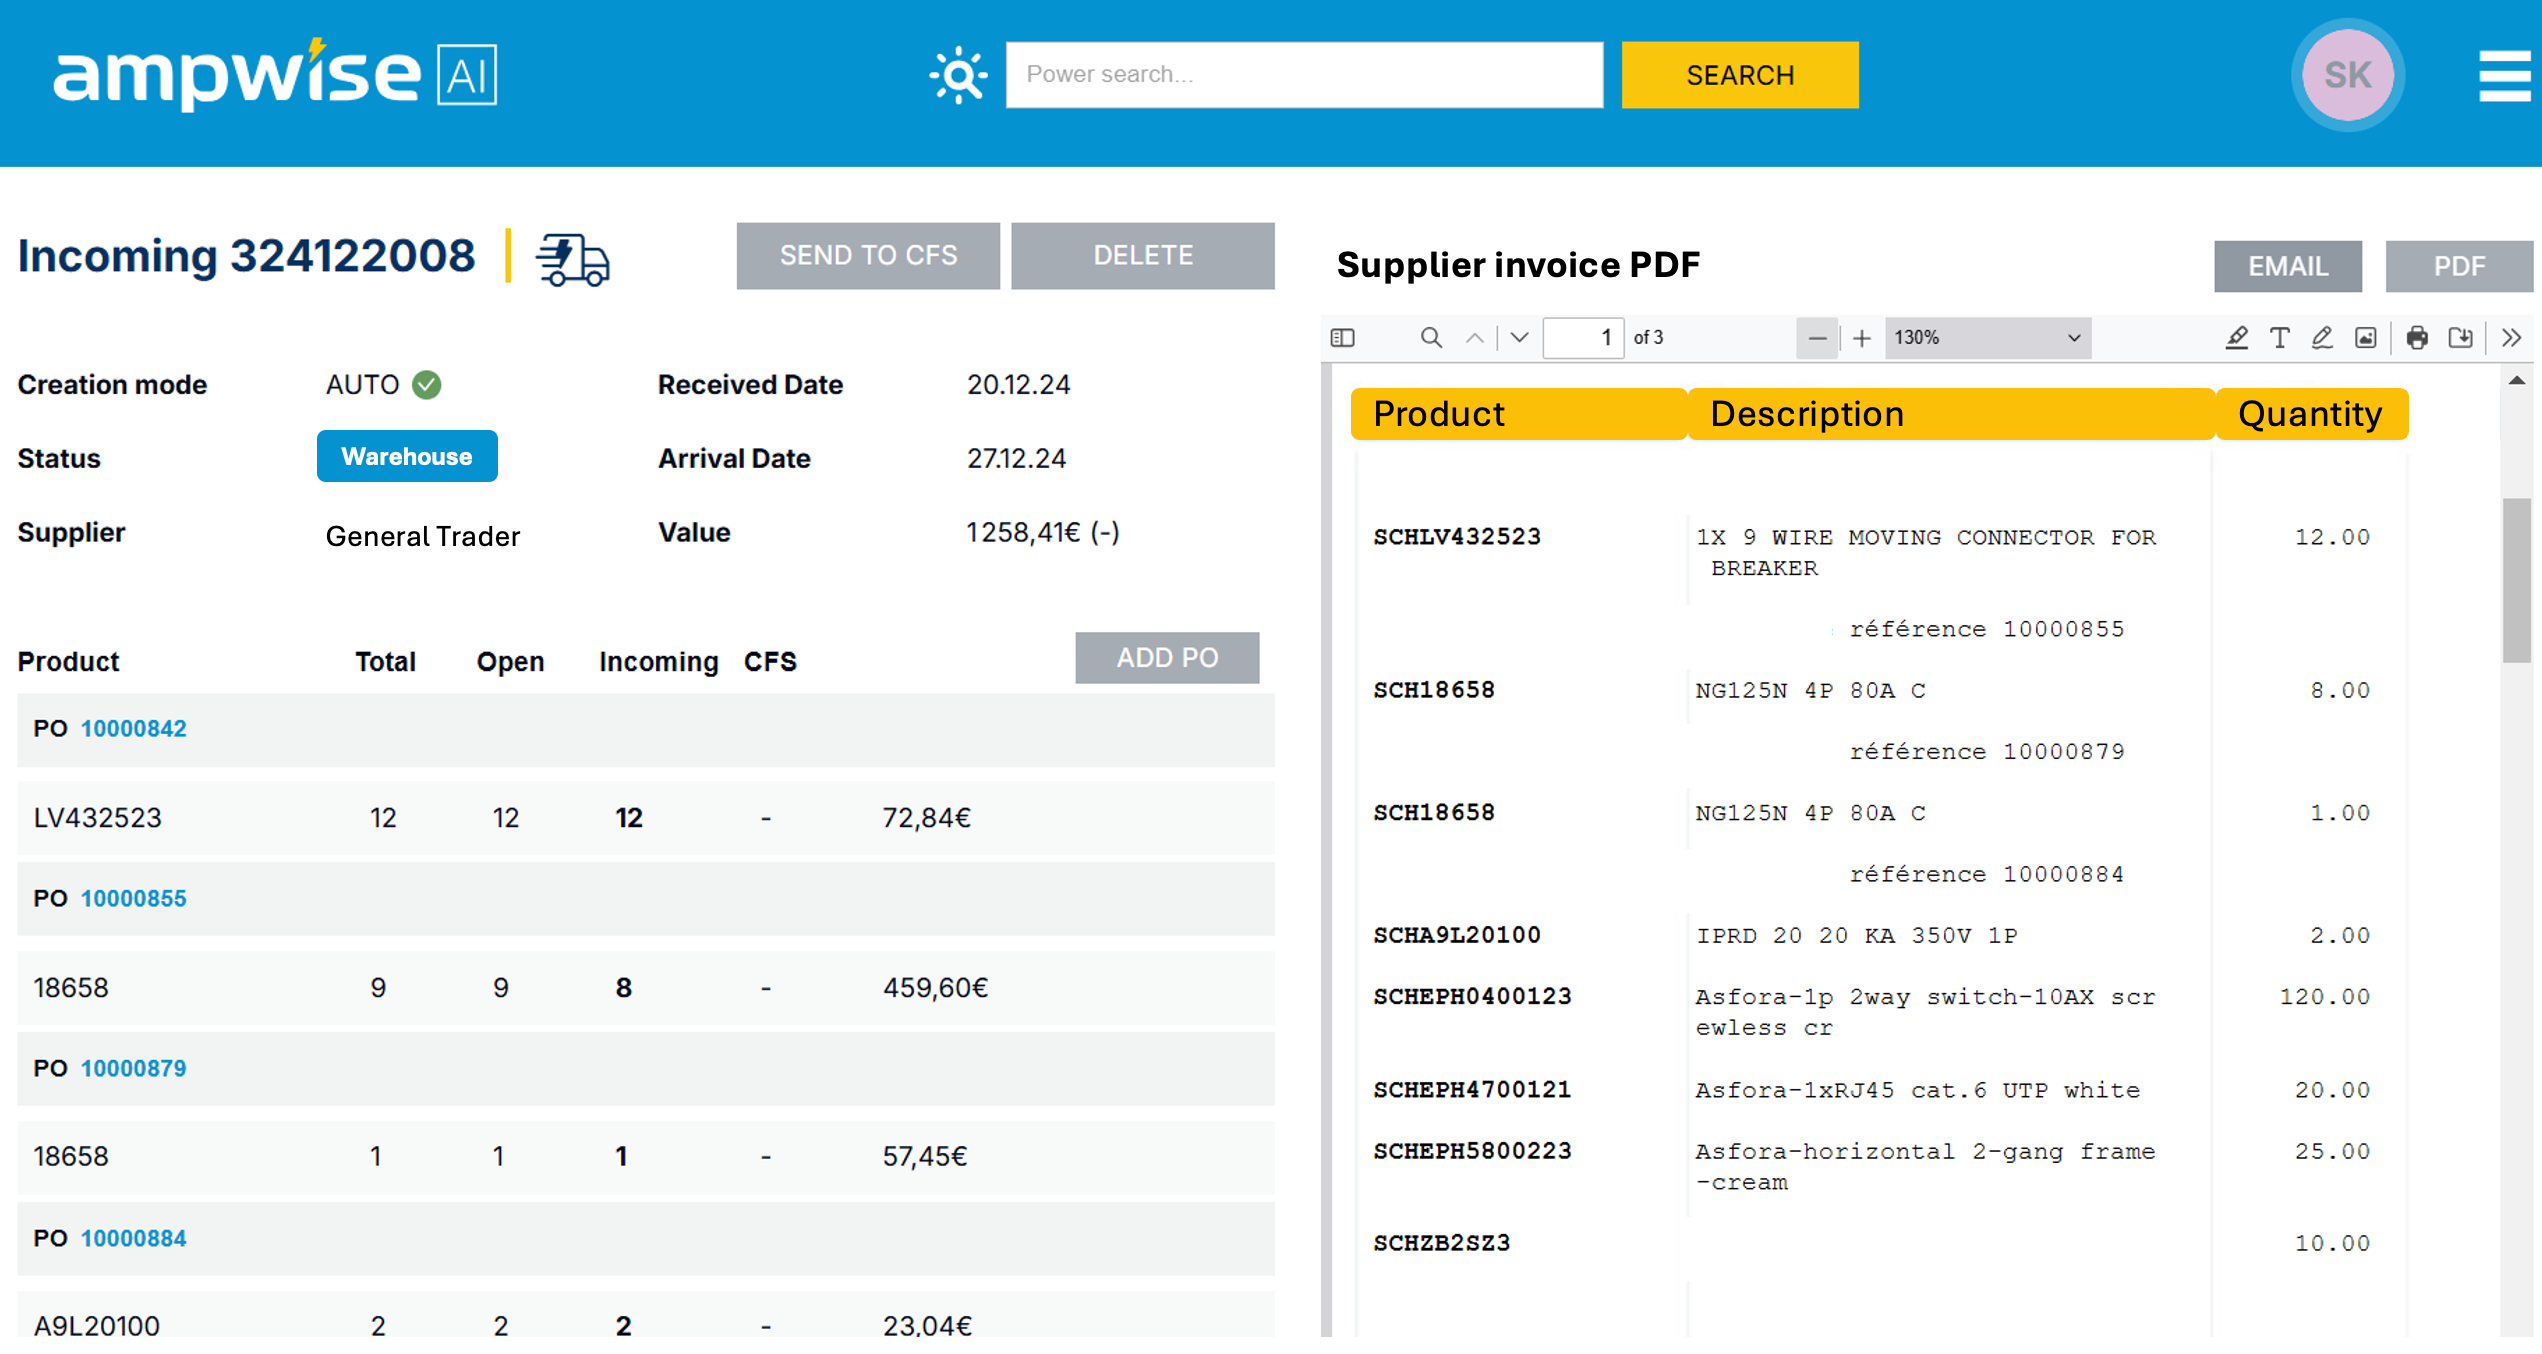Select the highlight annotation tool
The width and height of the screenshot is (2542, 1354).
(x=2237, y=337)
